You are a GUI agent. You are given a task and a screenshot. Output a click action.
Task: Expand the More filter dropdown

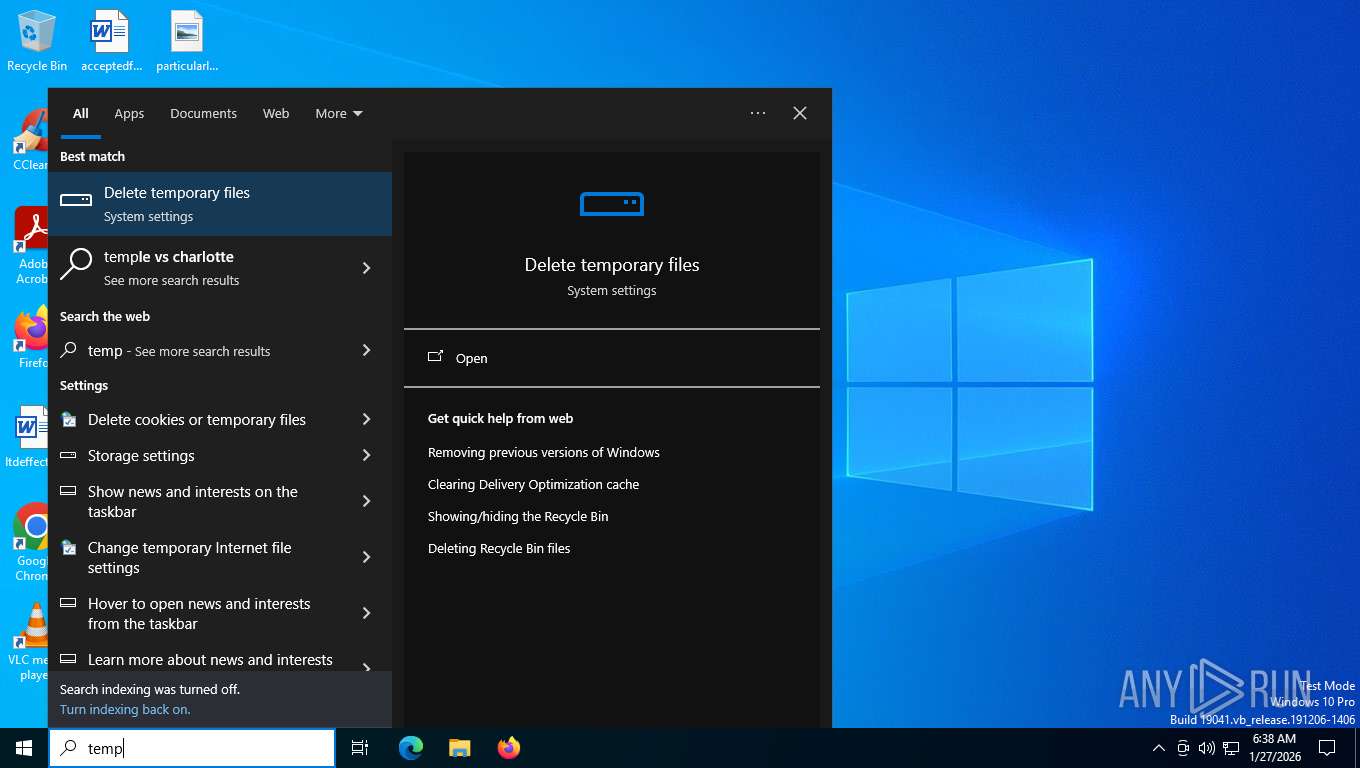[339, 114]
